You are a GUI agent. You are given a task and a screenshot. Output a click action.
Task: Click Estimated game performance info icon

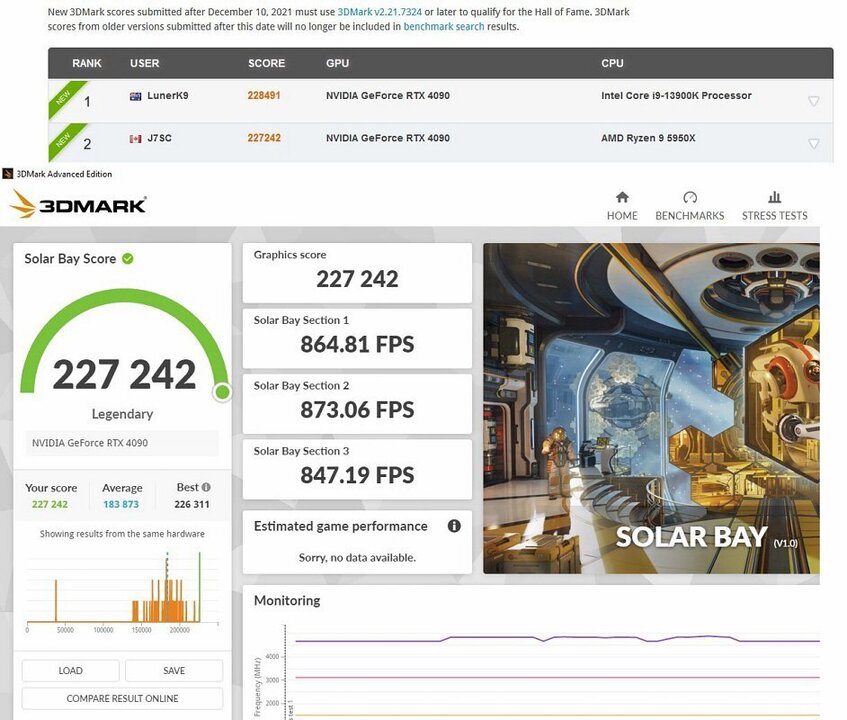454,526
